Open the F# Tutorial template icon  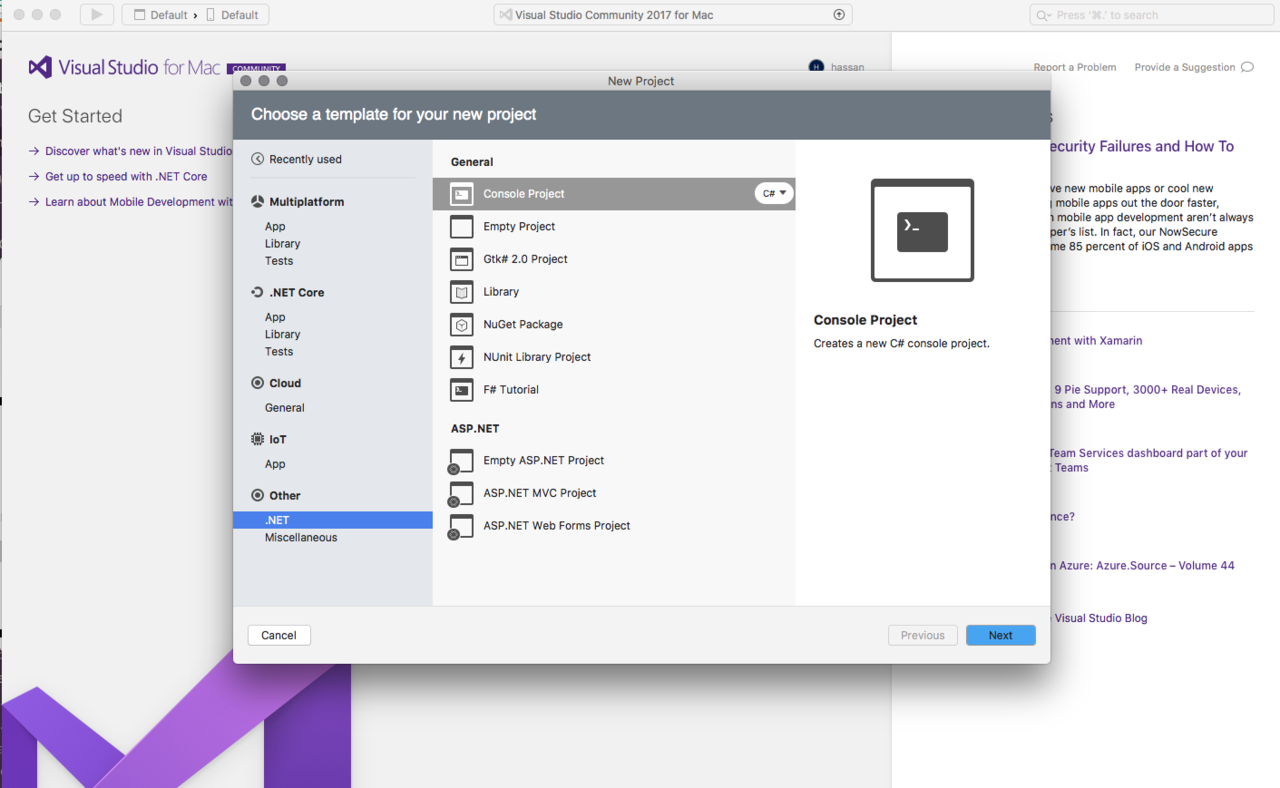(461, 390)
